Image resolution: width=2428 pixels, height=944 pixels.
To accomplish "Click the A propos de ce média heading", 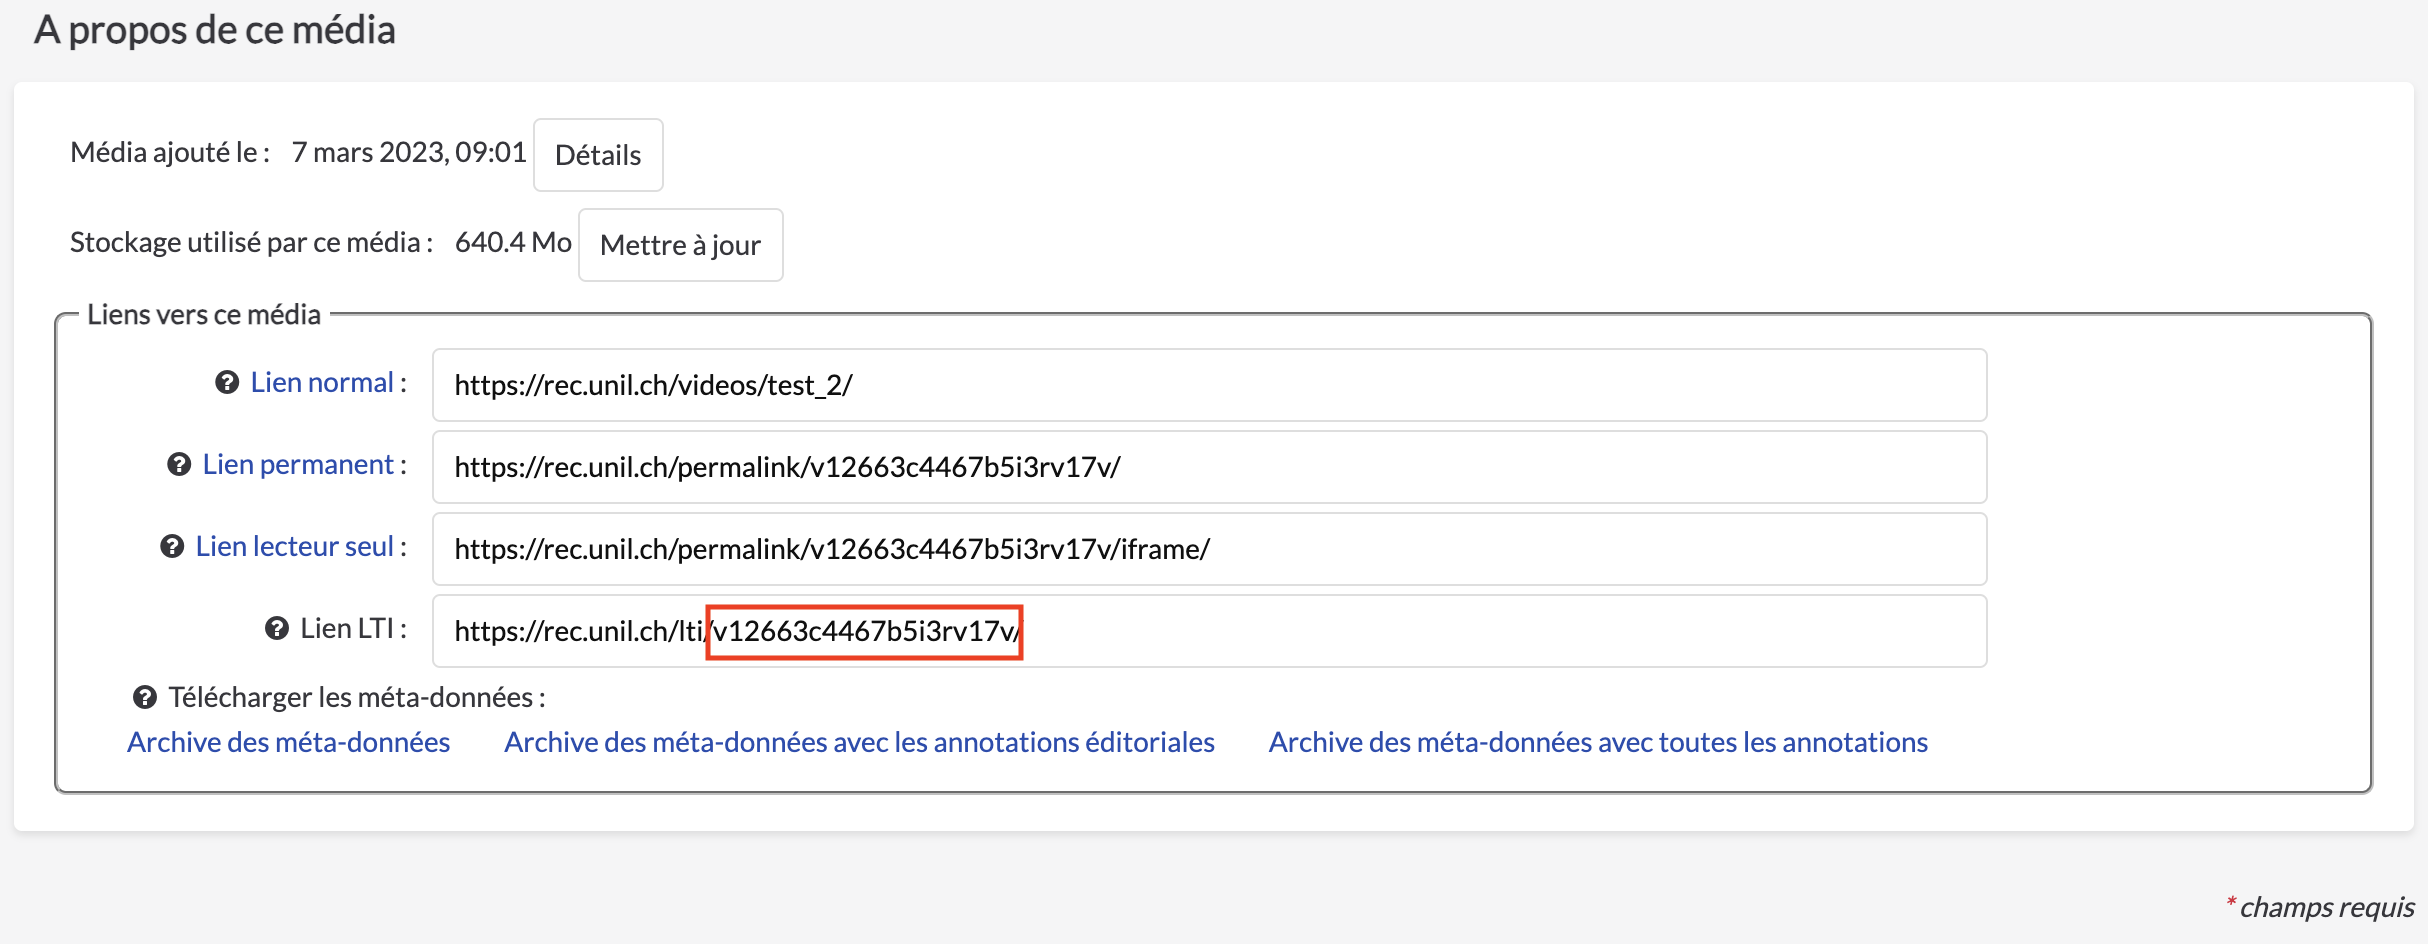I will 215,30.
